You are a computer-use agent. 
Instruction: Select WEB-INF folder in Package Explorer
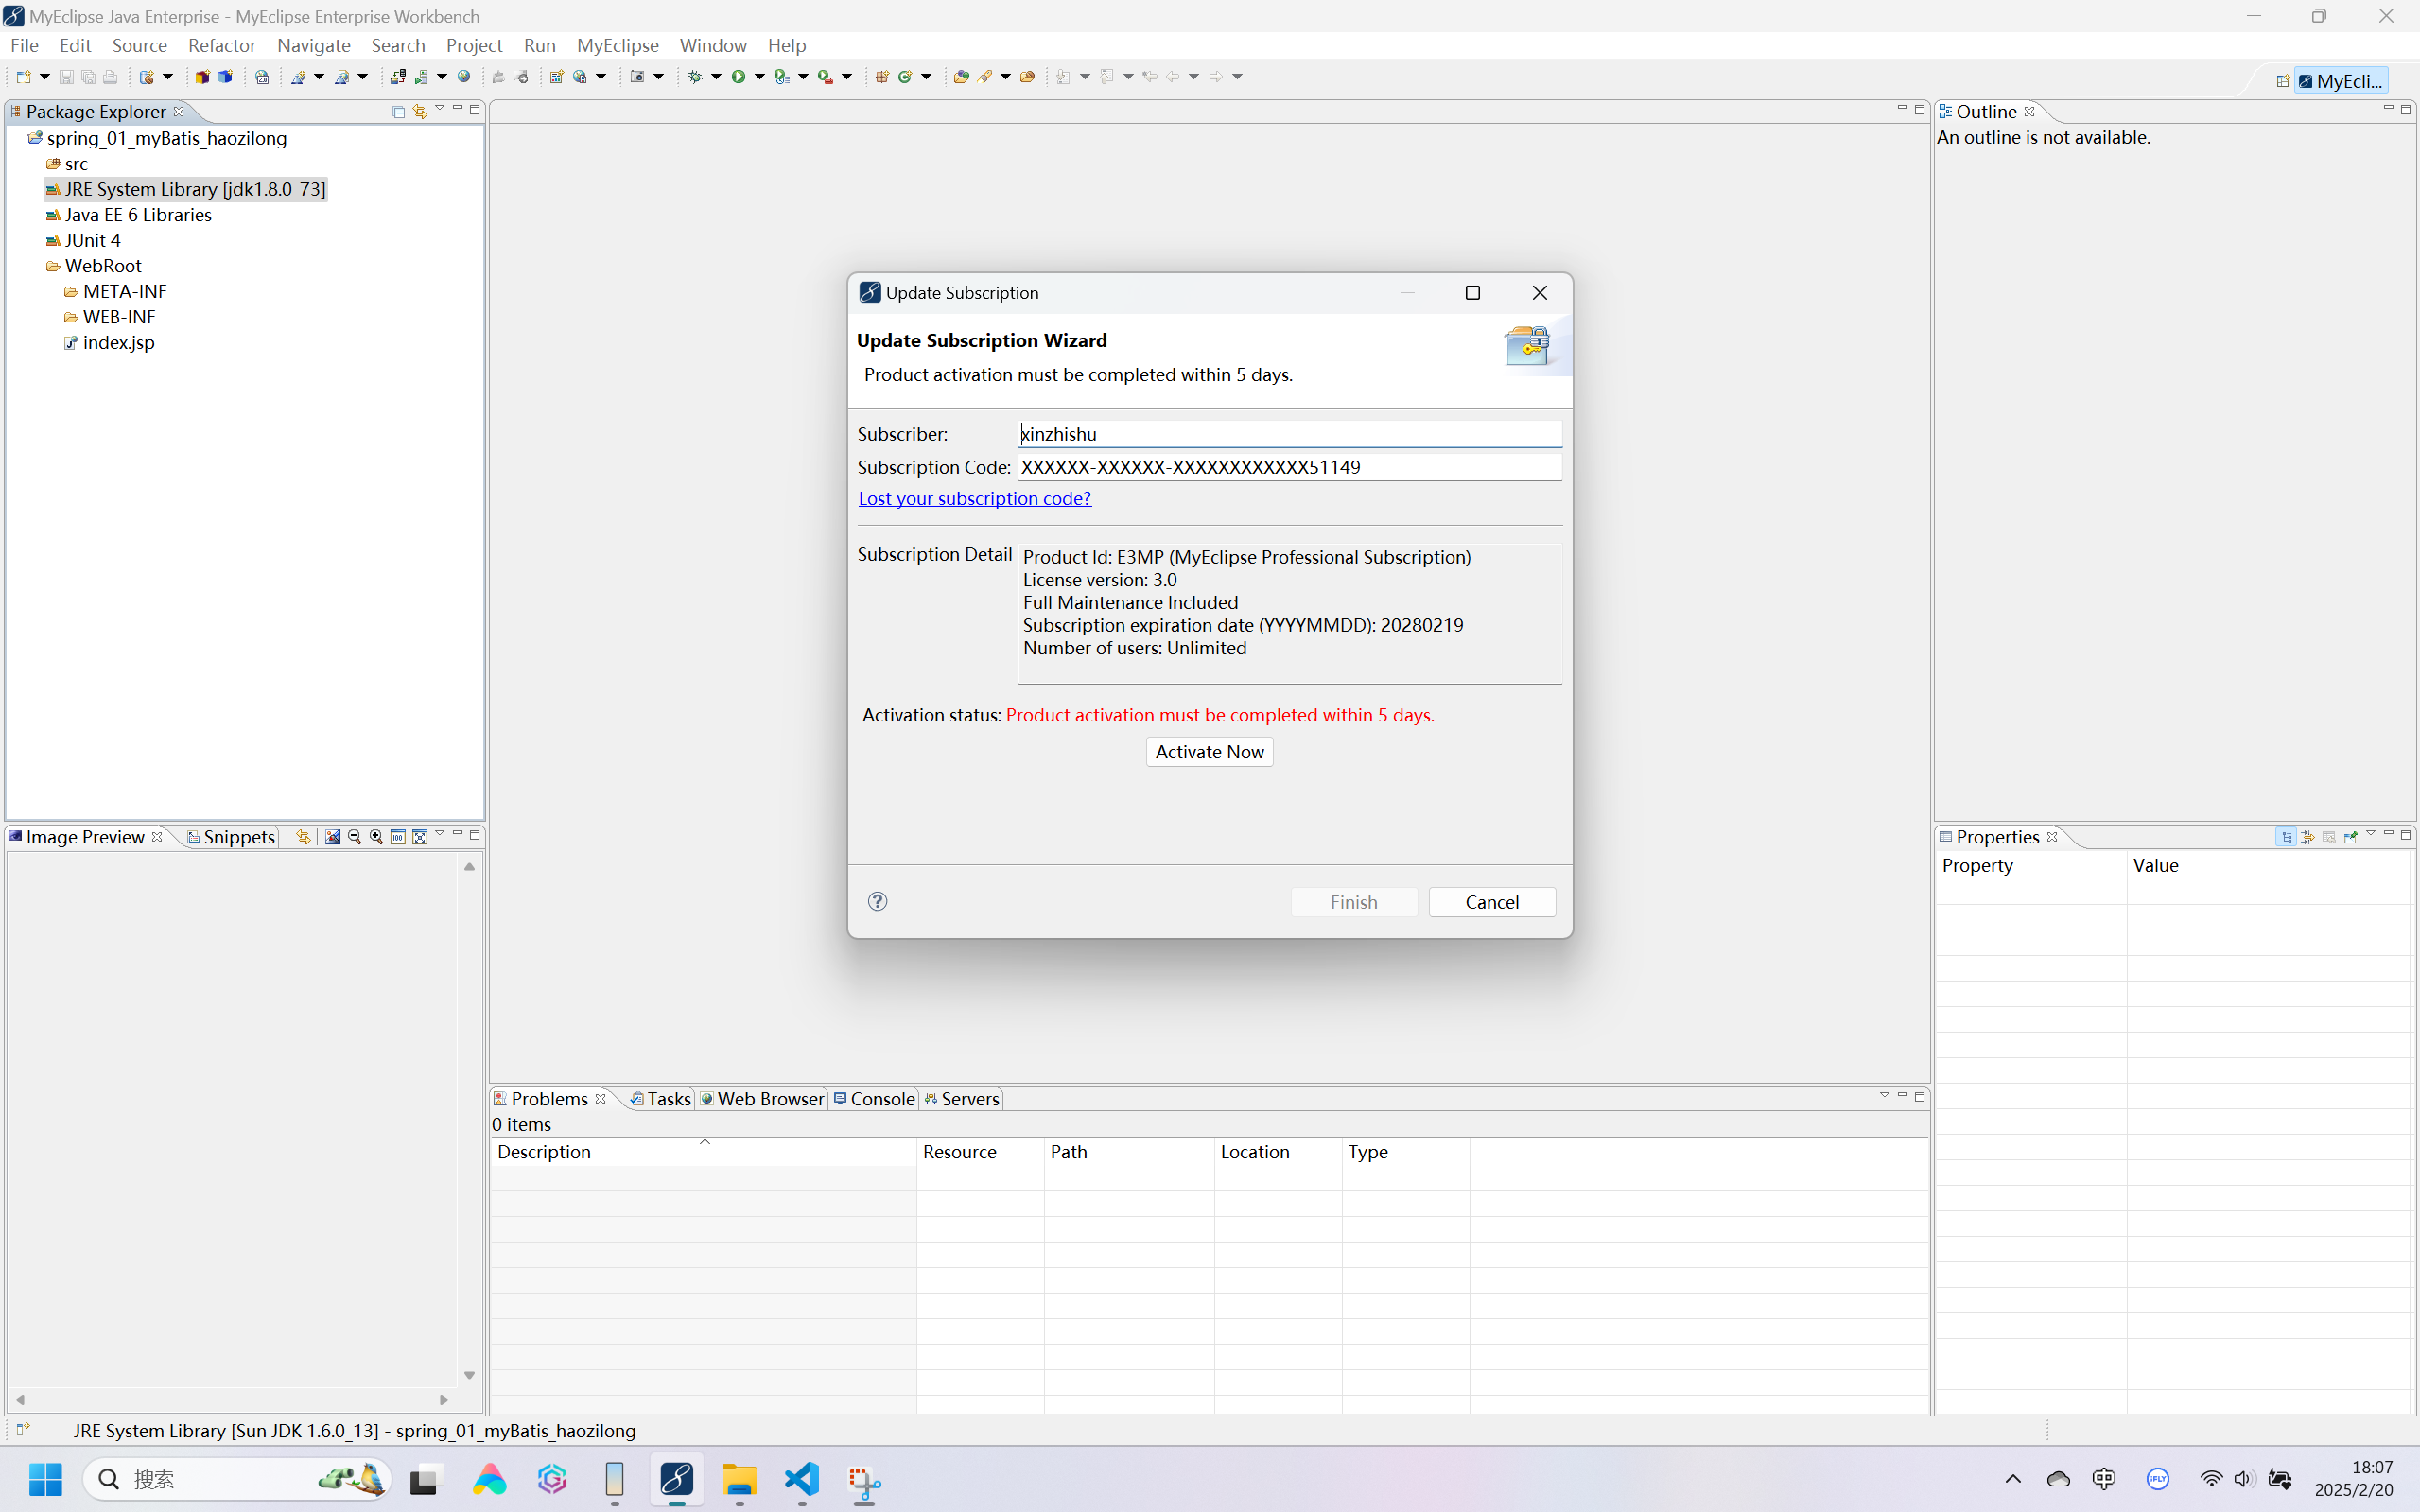click(x=109, y=317)
